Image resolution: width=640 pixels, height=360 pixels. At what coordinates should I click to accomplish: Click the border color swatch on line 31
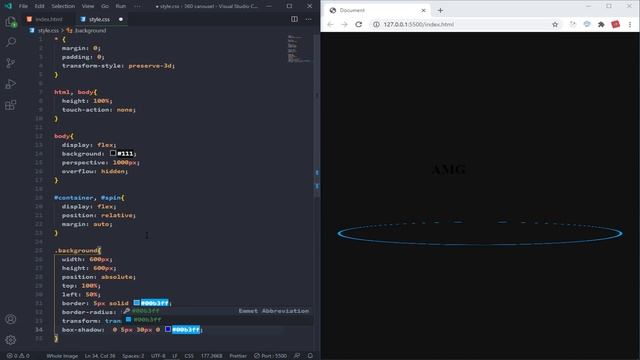pyautogui.click(x=137, y=303)
